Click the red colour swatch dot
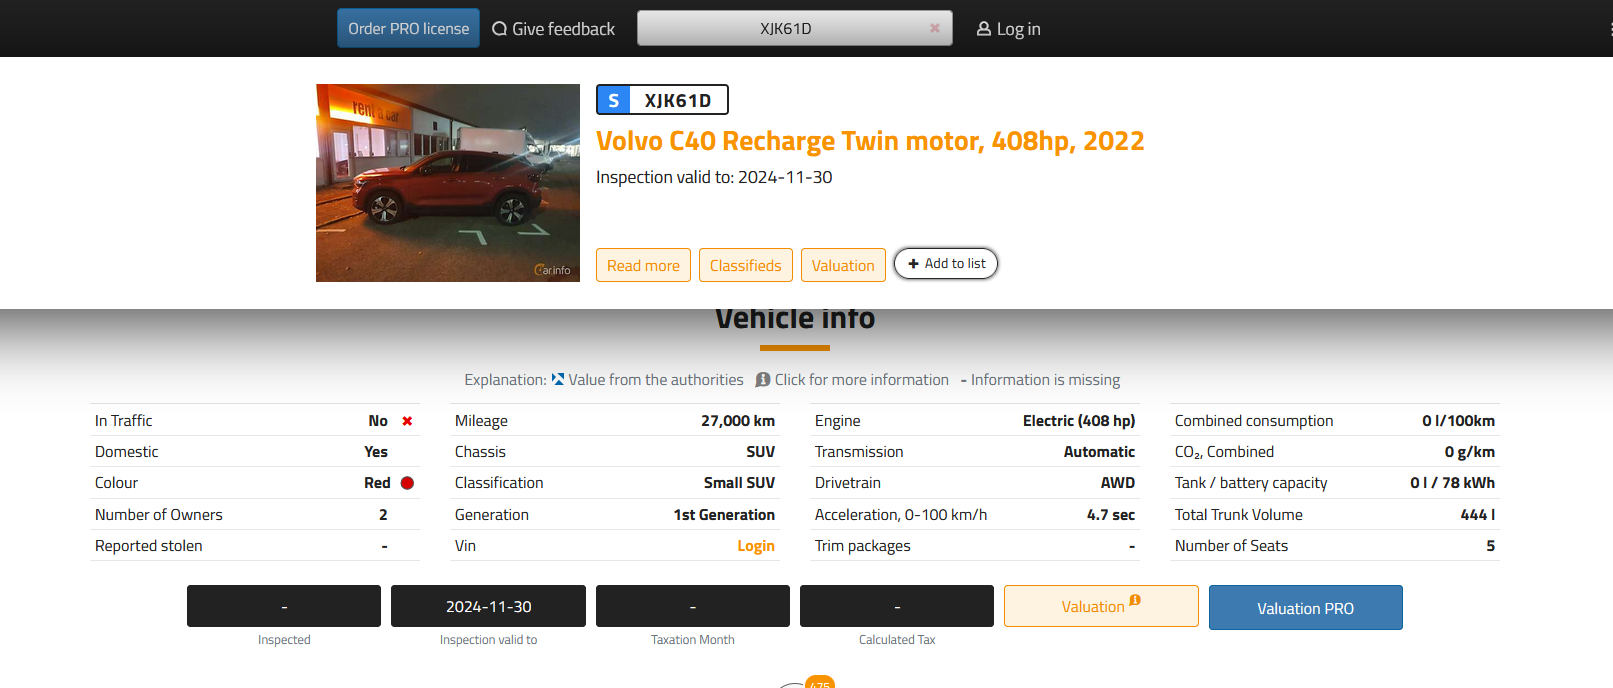The width and height of the screenshot is (1613, 688). click(407, 483)
